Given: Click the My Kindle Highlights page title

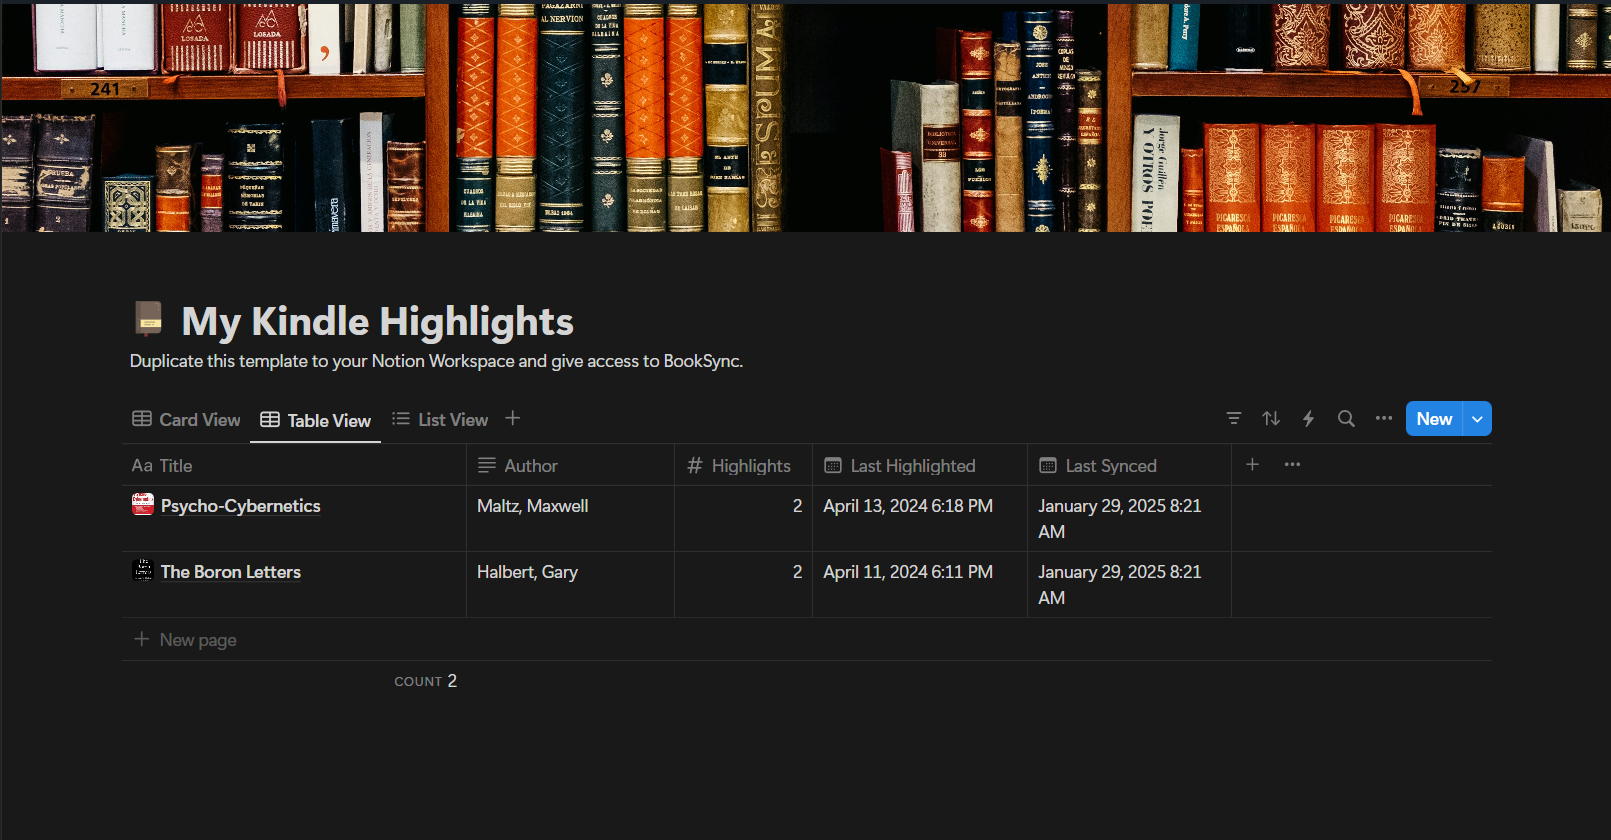Looking at the screenshot, I should pos(377,322).
